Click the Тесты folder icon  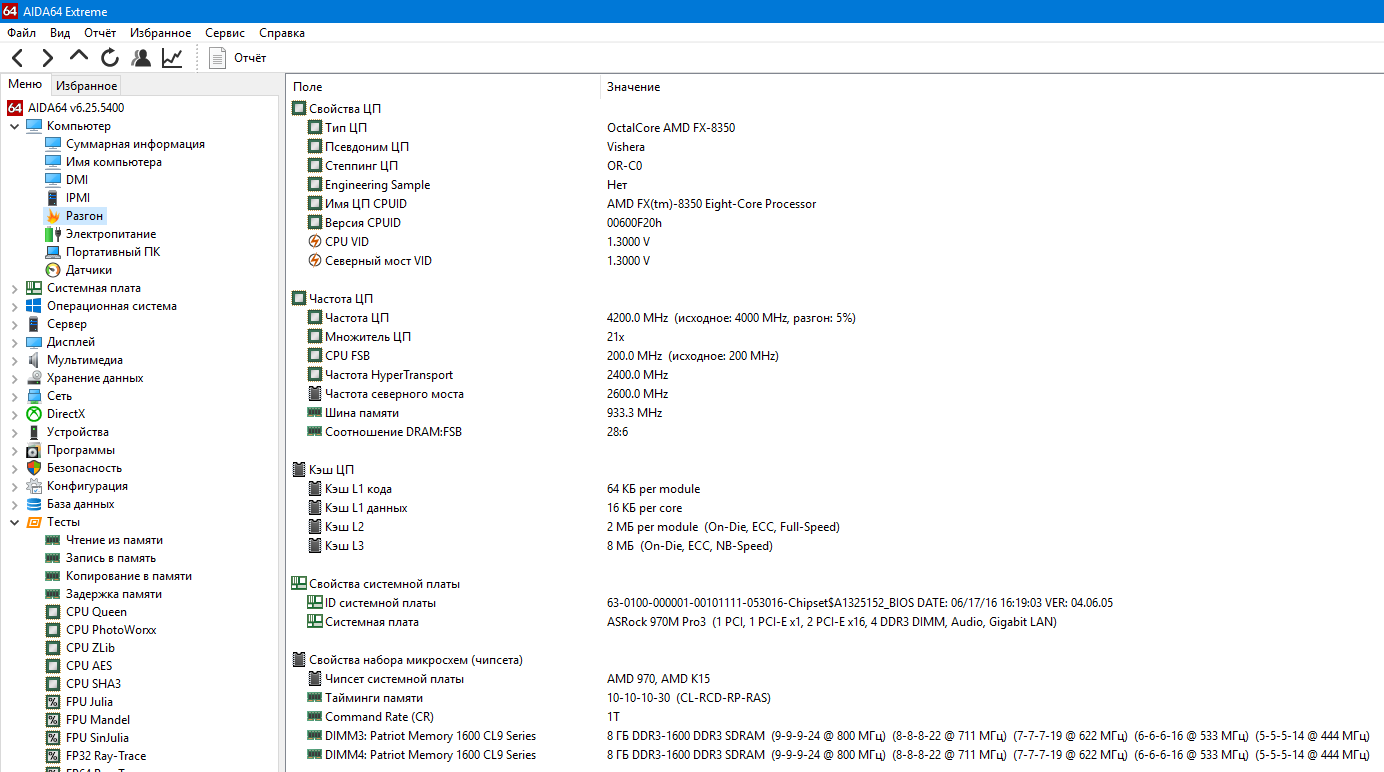tap(34, 522)
